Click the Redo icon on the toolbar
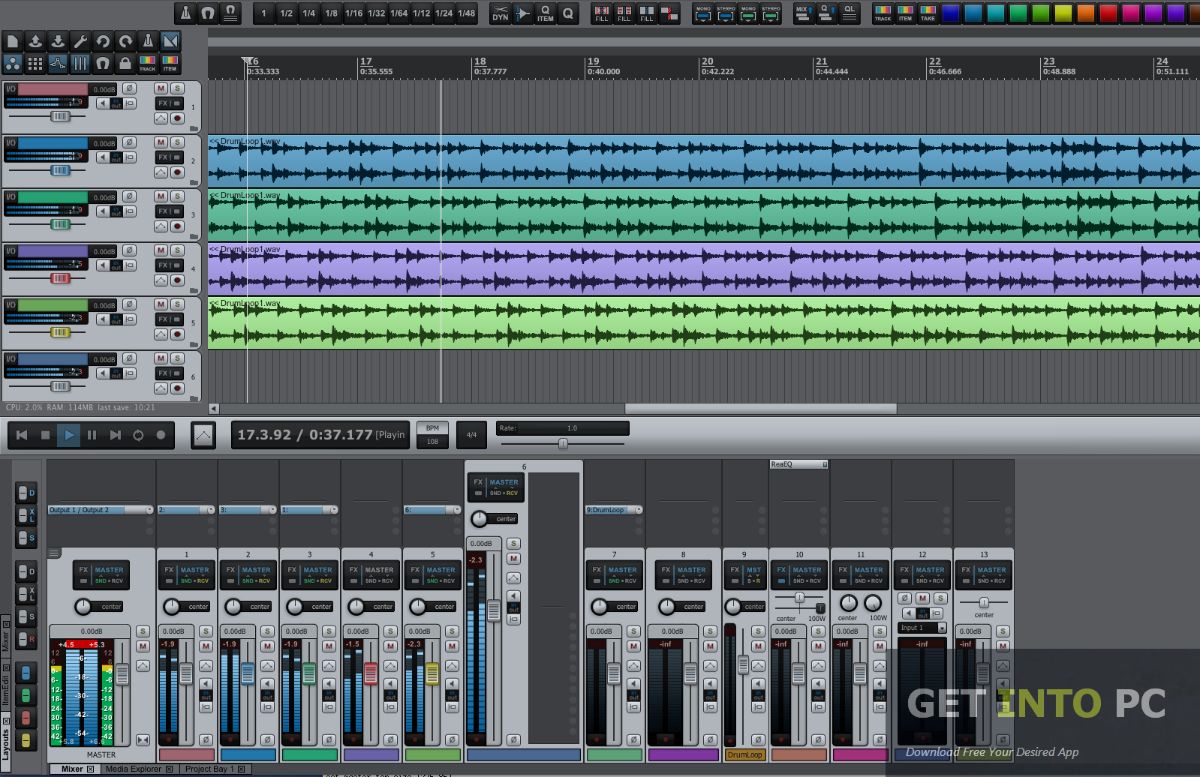Viewport: 1200px width, 777px height. click(x=125, y=42)
